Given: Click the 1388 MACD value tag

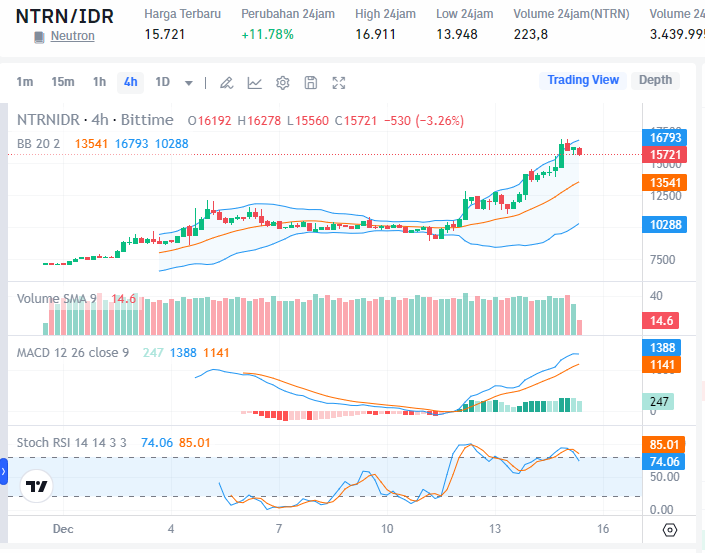Looking at the screenshot, I should pyautogui.click(x=661, y=348).
